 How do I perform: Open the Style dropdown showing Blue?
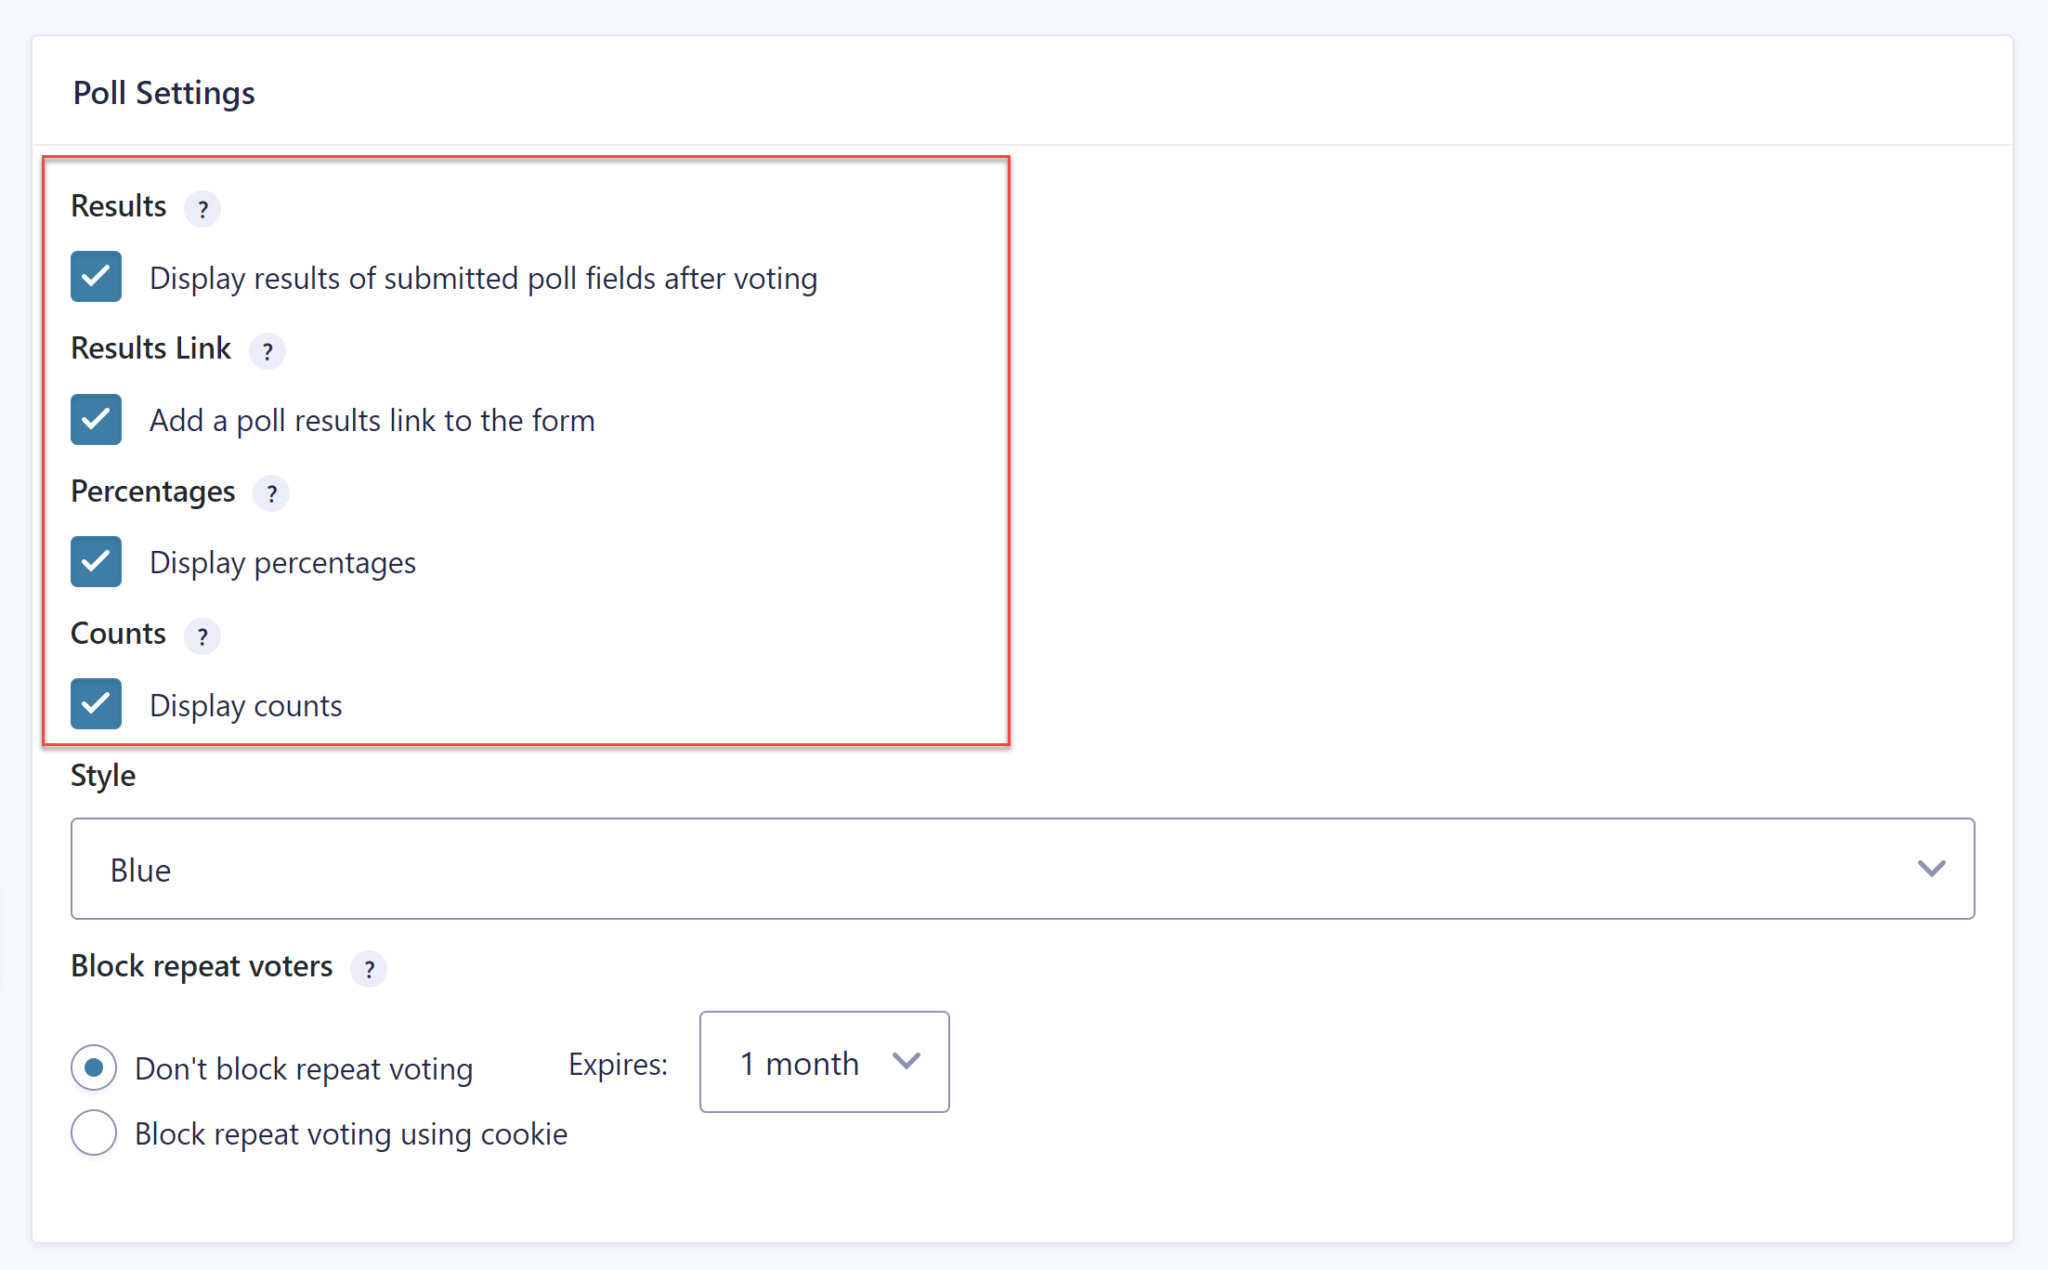[x=1022, y=868]
